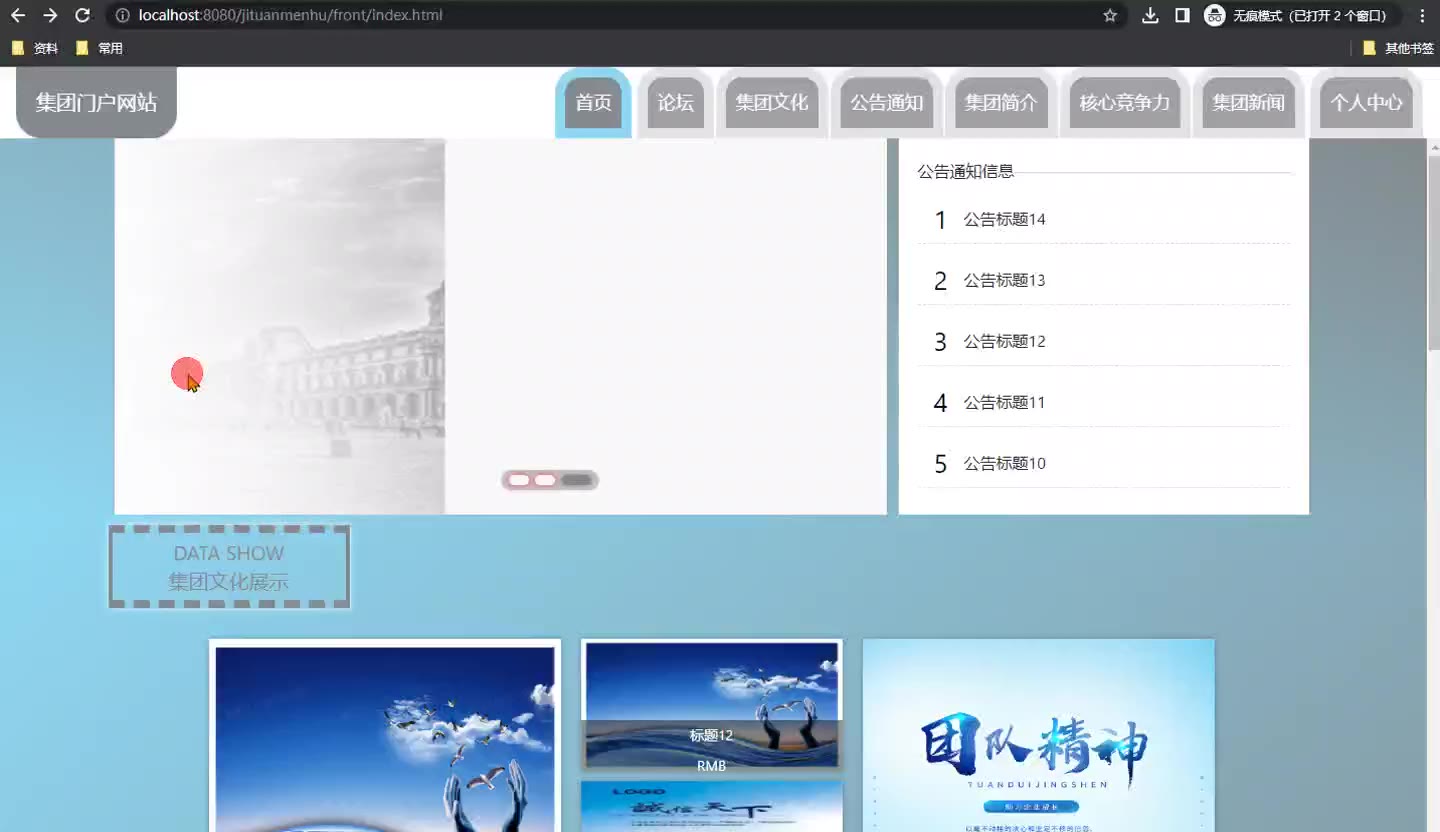Click the browser forward arrow

point(50,15)
